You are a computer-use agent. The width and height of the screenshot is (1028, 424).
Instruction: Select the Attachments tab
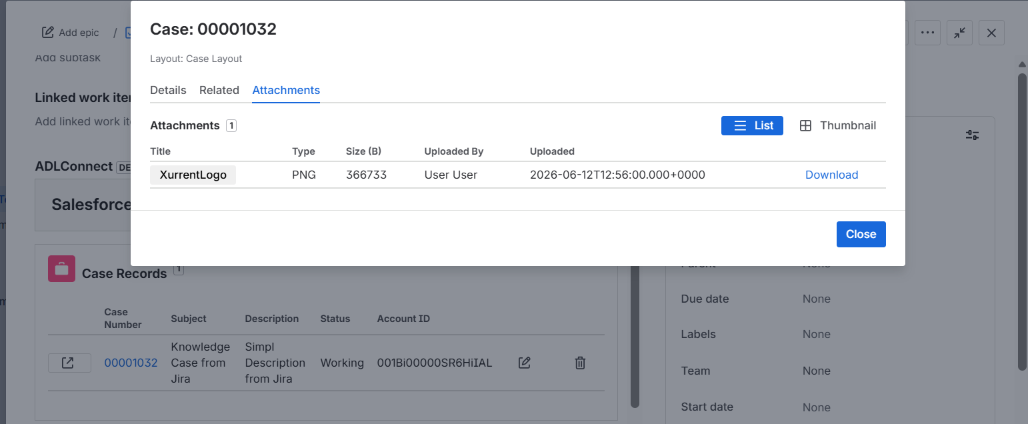coord(286,90)
